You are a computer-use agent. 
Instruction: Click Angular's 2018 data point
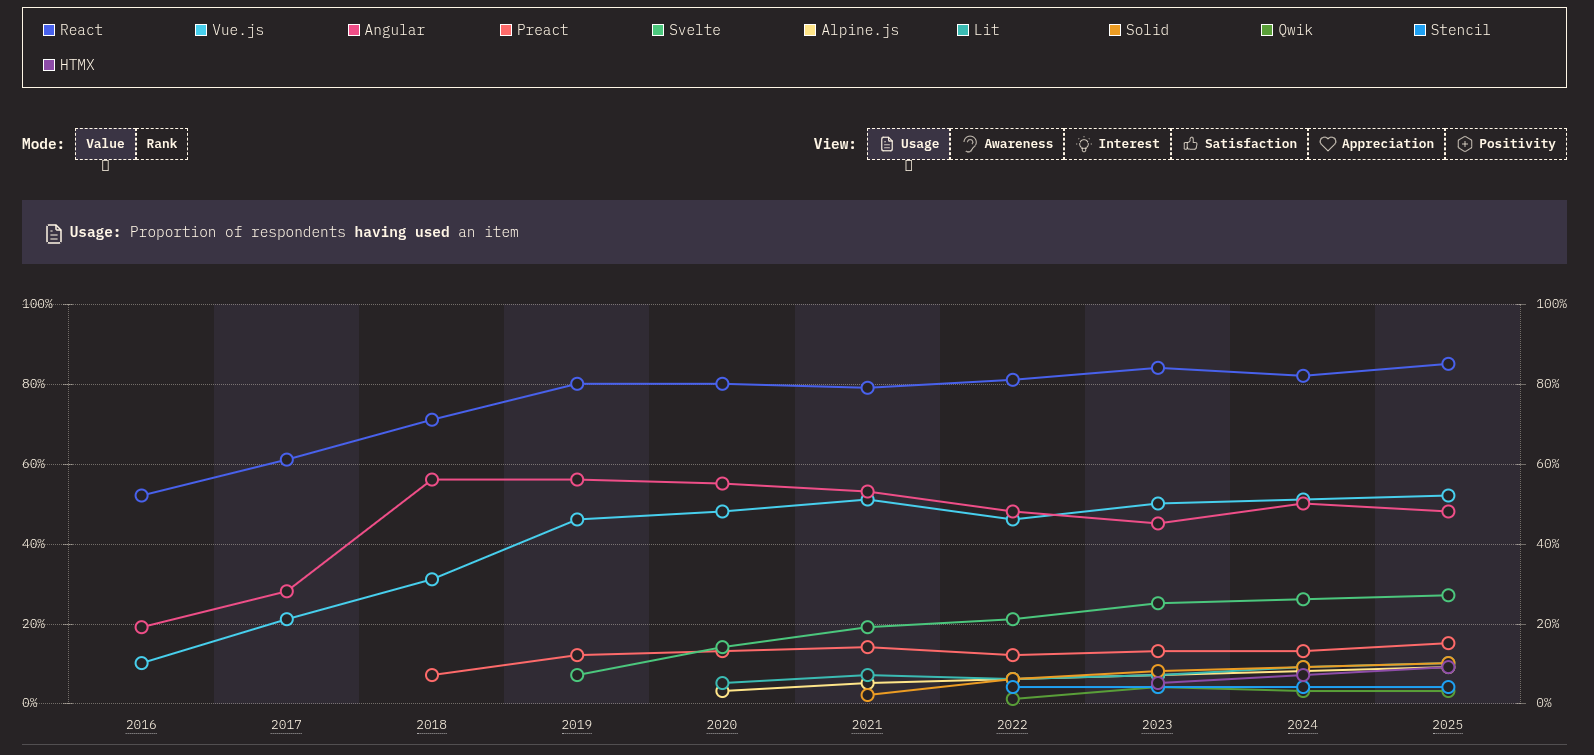point(432,480)
